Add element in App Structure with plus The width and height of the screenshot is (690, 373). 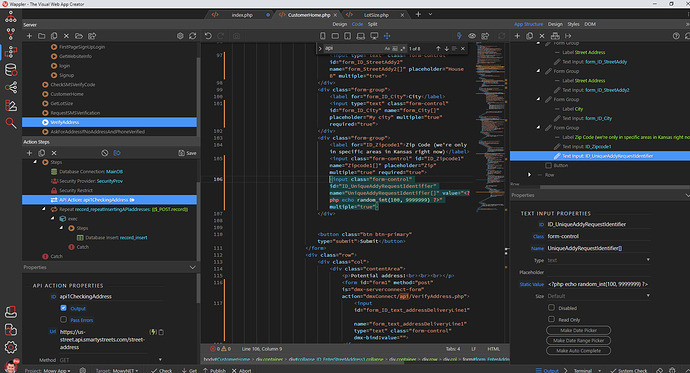(x=517, y=36)
